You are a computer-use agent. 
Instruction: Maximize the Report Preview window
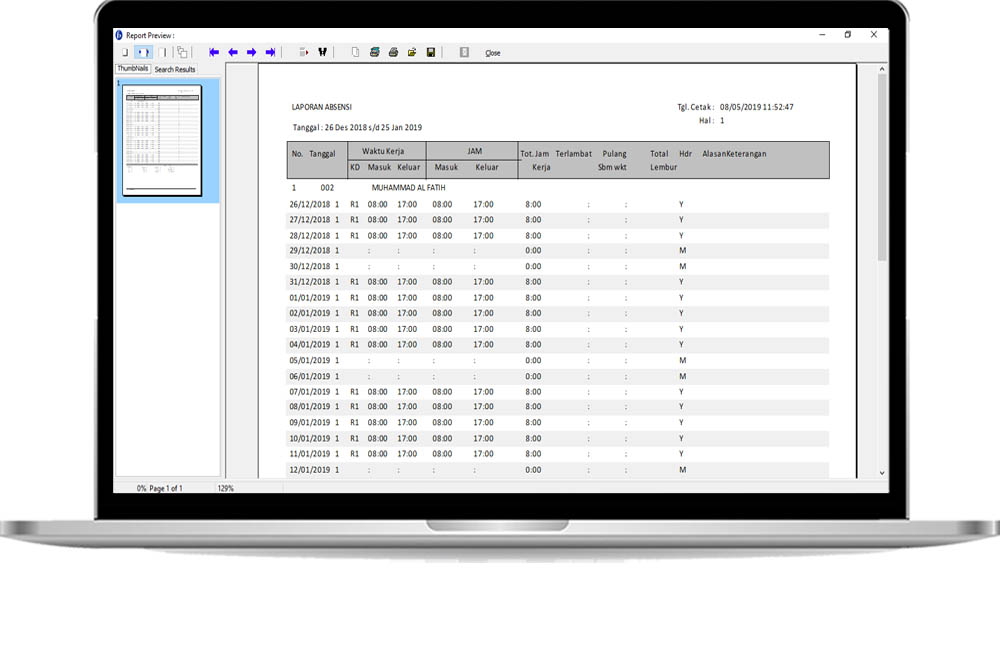pyautogui.click(x=848, y=35)
